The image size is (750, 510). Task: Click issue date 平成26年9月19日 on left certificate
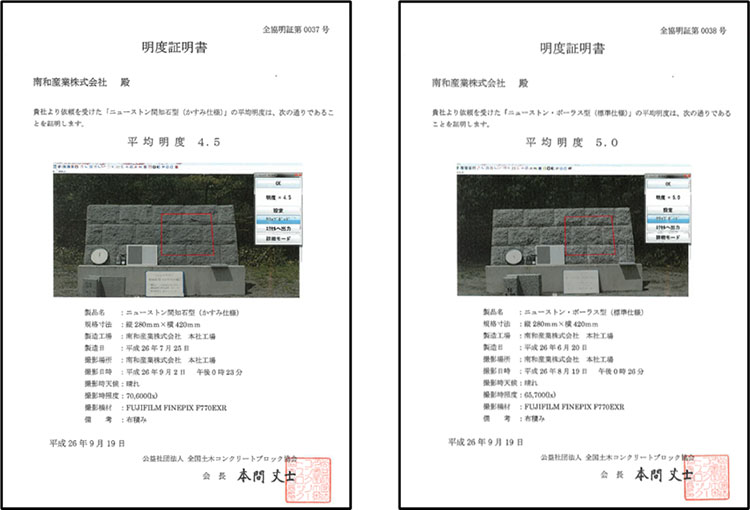[88, 444]
